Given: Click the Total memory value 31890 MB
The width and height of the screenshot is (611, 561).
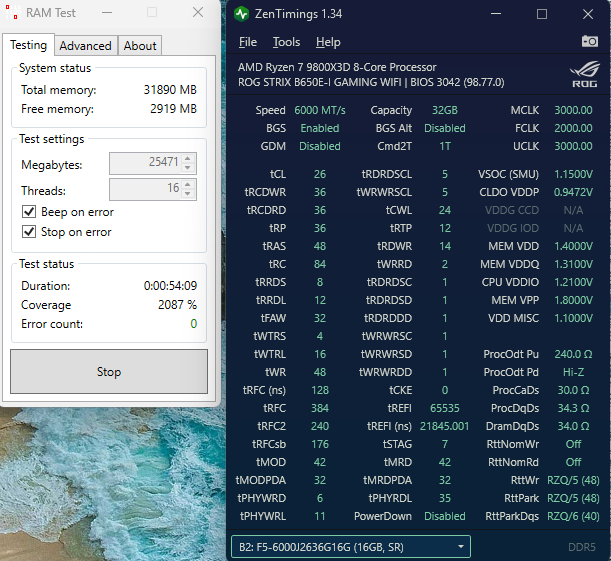Looking at the screenshot, I should click(x=170, y=90).
